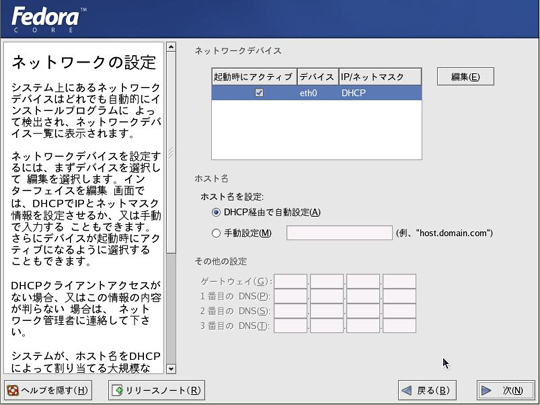The height and width of the screenshot is (405, 540).
Task: Select 手動設定 radio button
Action: [x=216, y=233]
